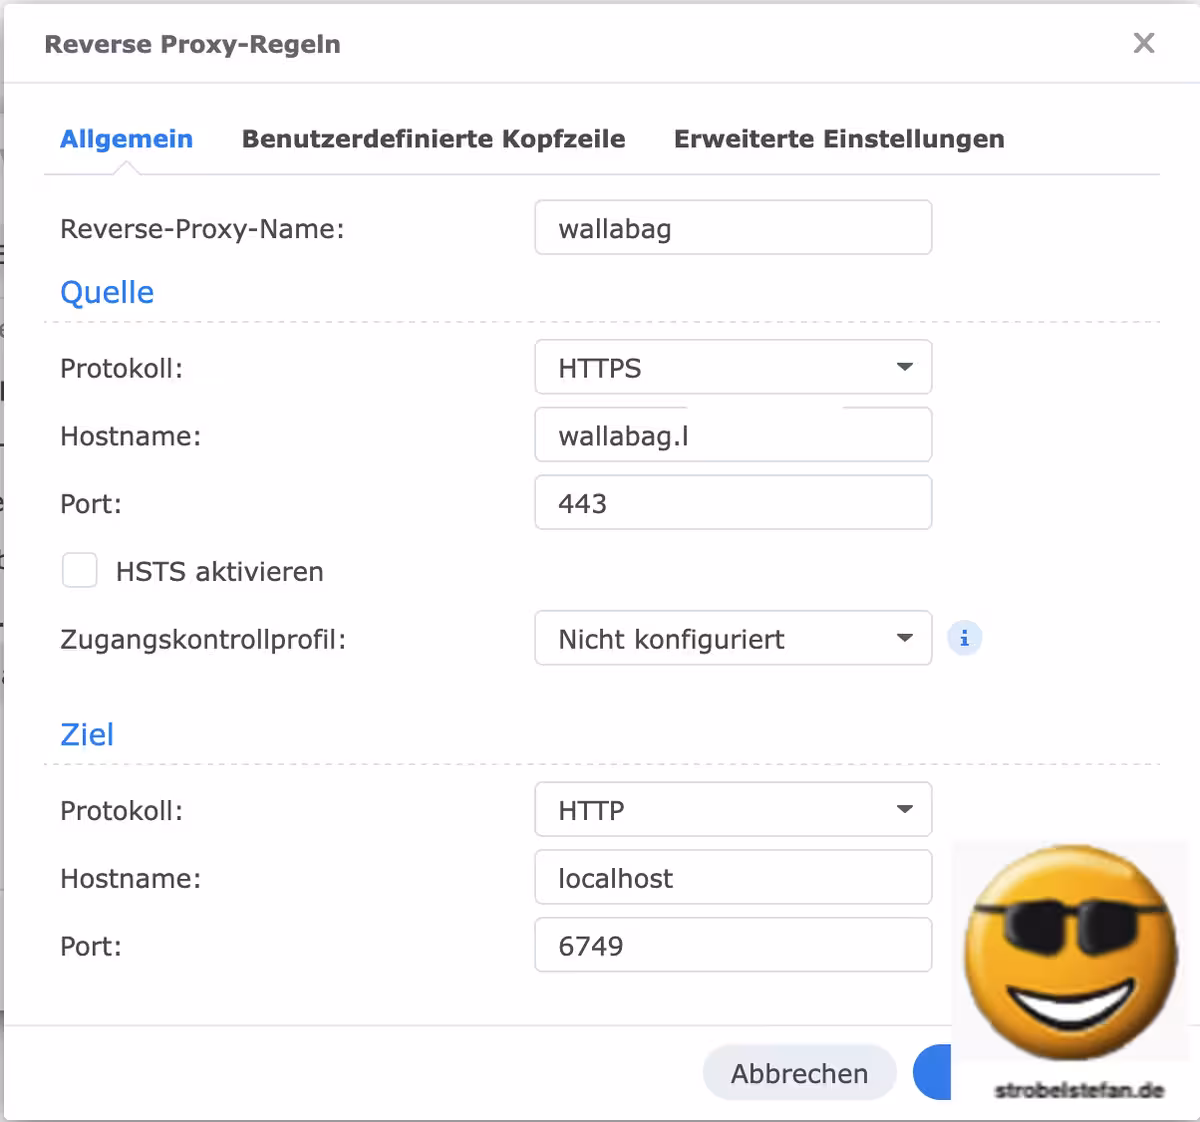This screenshot has width=1200, height=1122.
Task: Switch to the Allgemein tab
Action: click(x=126, y=139)
